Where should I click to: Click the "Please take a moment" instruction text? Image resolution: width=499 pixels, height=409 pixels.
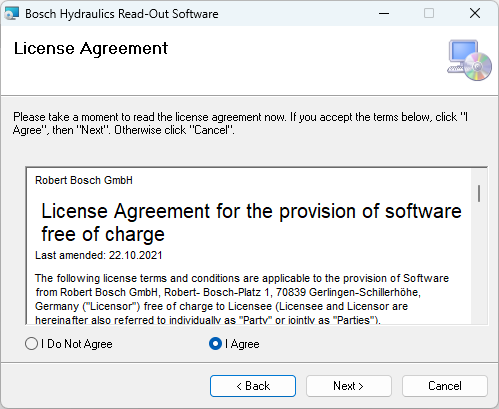point(240,123)
